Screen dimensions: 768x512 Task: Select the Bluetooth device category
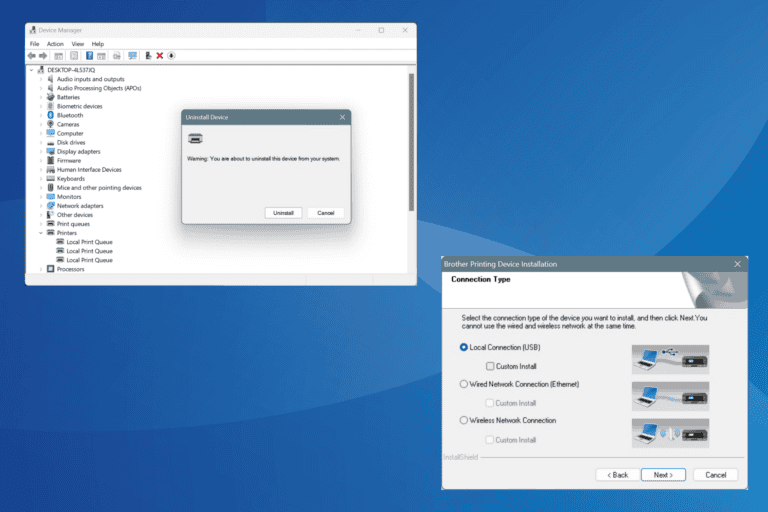[70, 115]
